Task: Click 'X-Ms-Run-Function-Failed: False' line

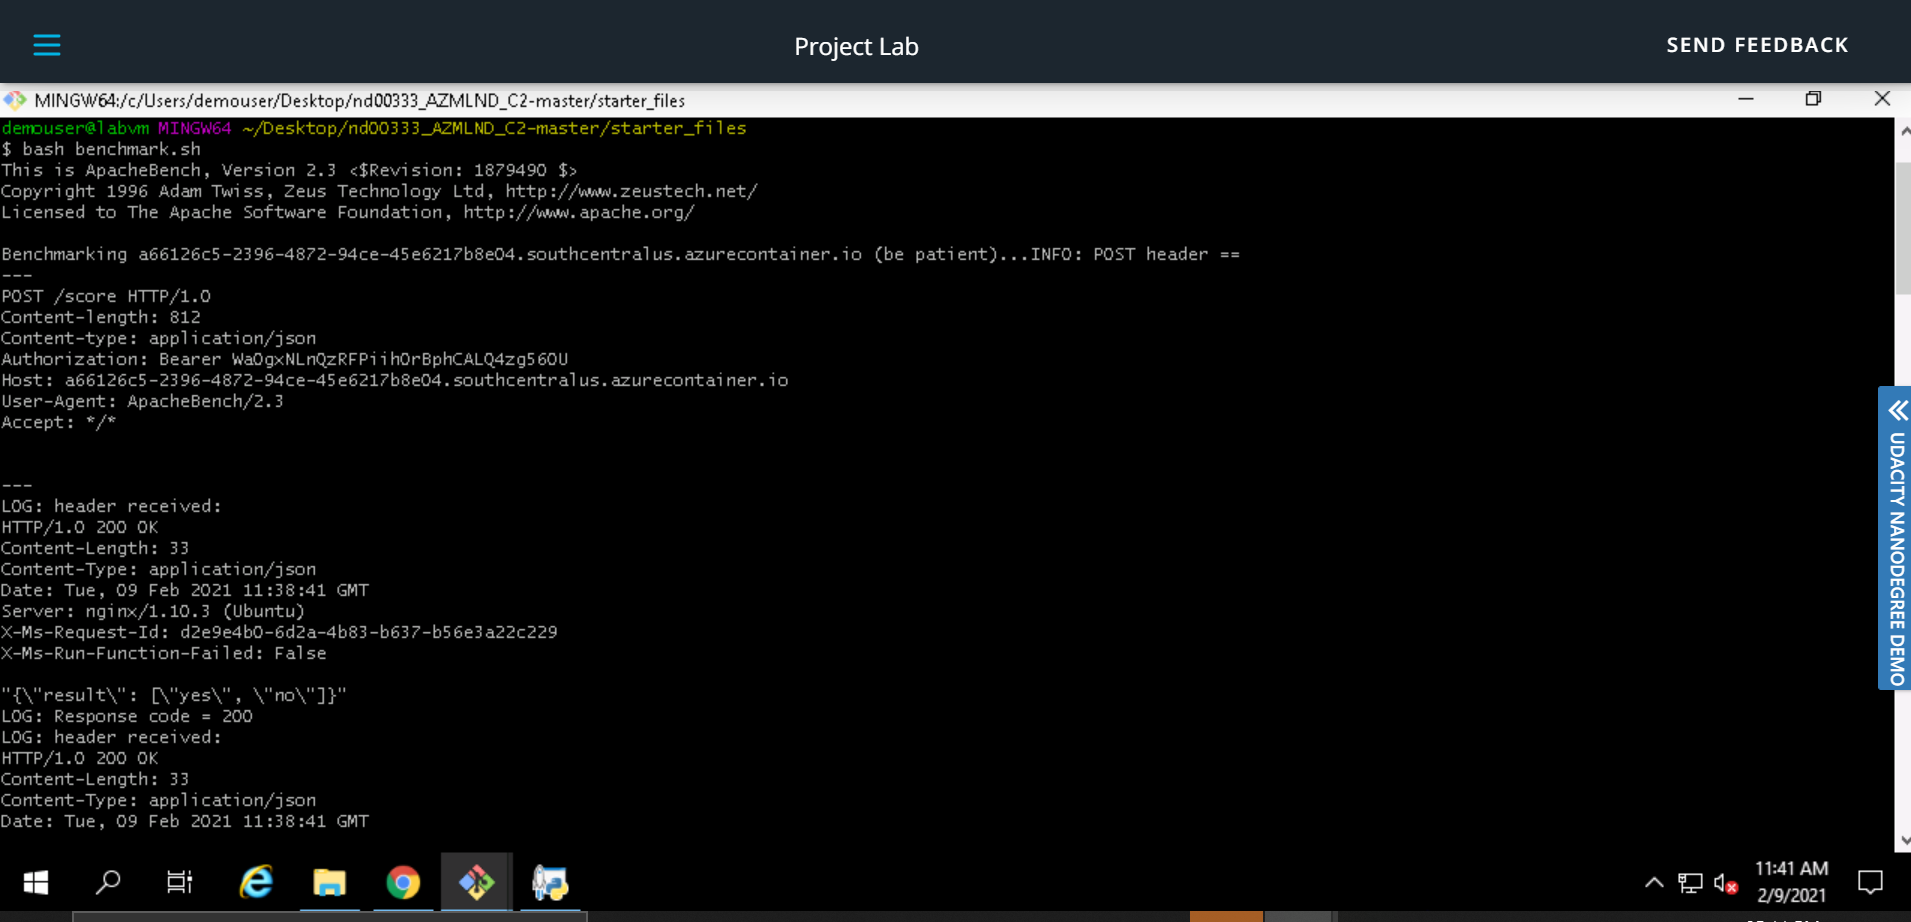Action: (164, 653)
